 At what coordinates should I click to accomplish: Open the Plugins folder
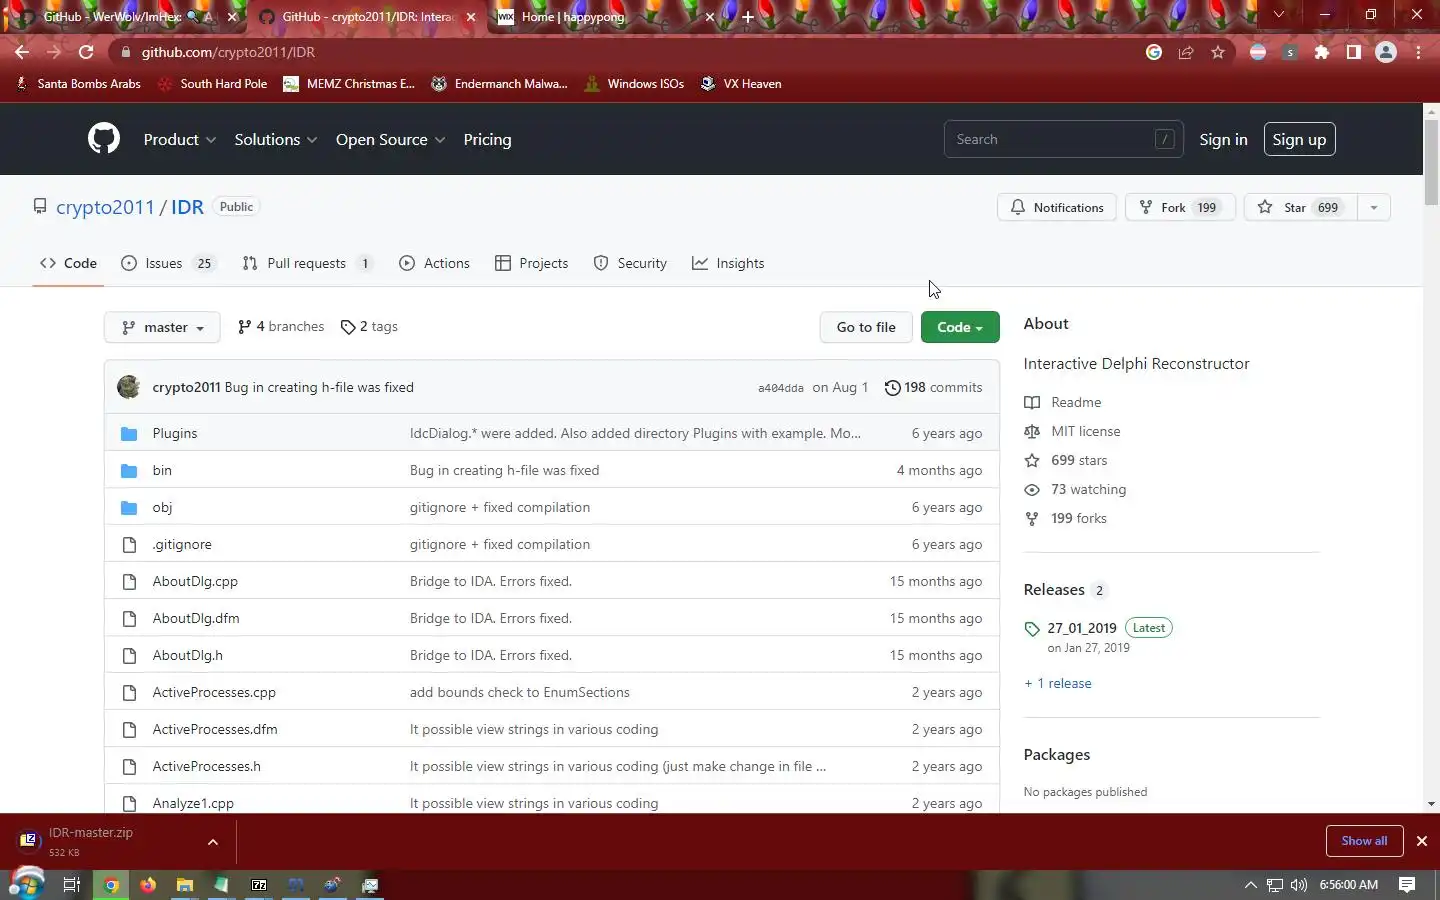pos(175,433)
